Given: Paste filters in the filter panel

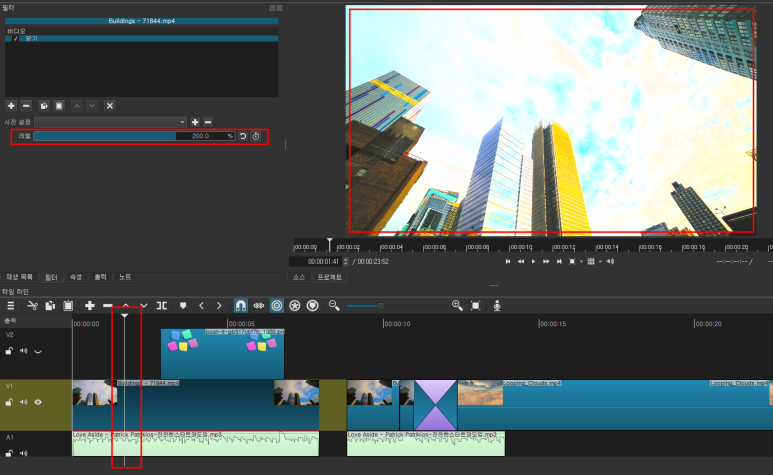Looking at the screenshot, I should click(x=59, y=105).
